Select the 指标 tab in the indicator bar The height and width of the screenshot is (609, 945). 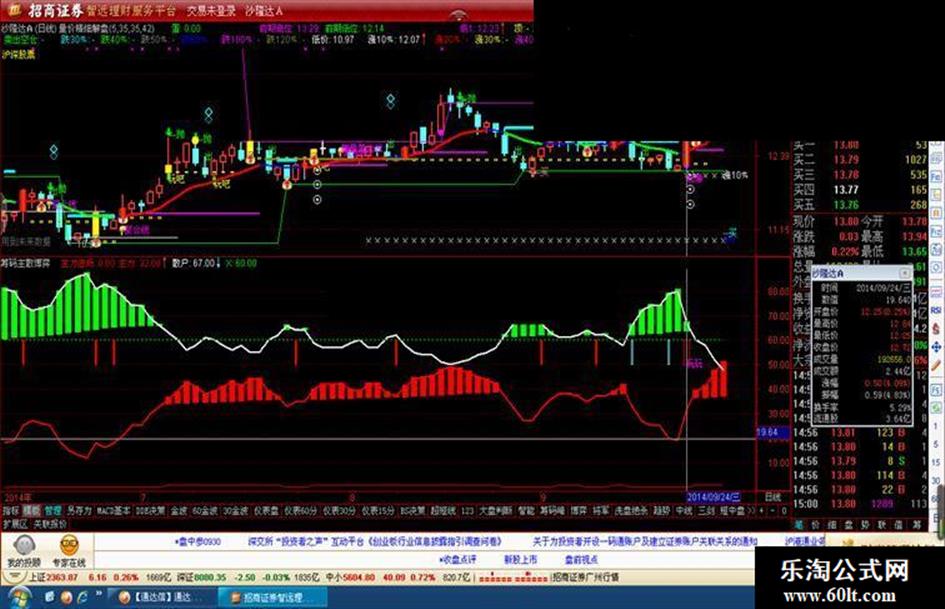click(x=11, y=511)
